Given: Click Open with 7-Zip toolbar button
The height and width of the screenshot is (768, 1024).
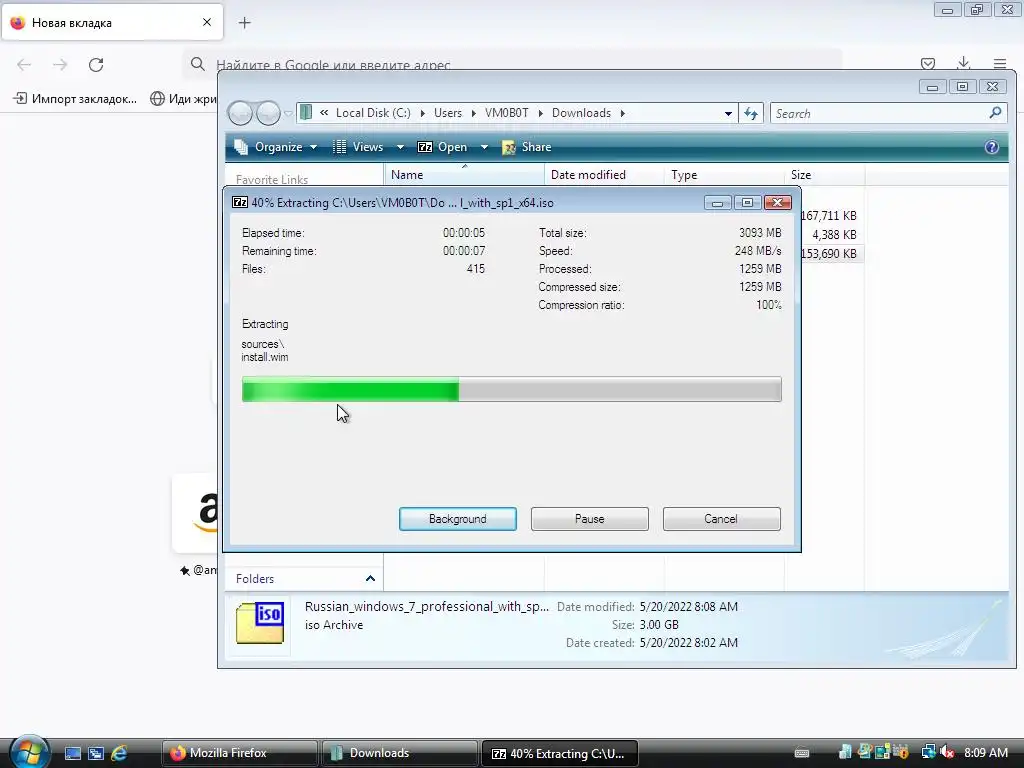Looking at the screenshot, I should pyautogui.click(x=443, y=147).
